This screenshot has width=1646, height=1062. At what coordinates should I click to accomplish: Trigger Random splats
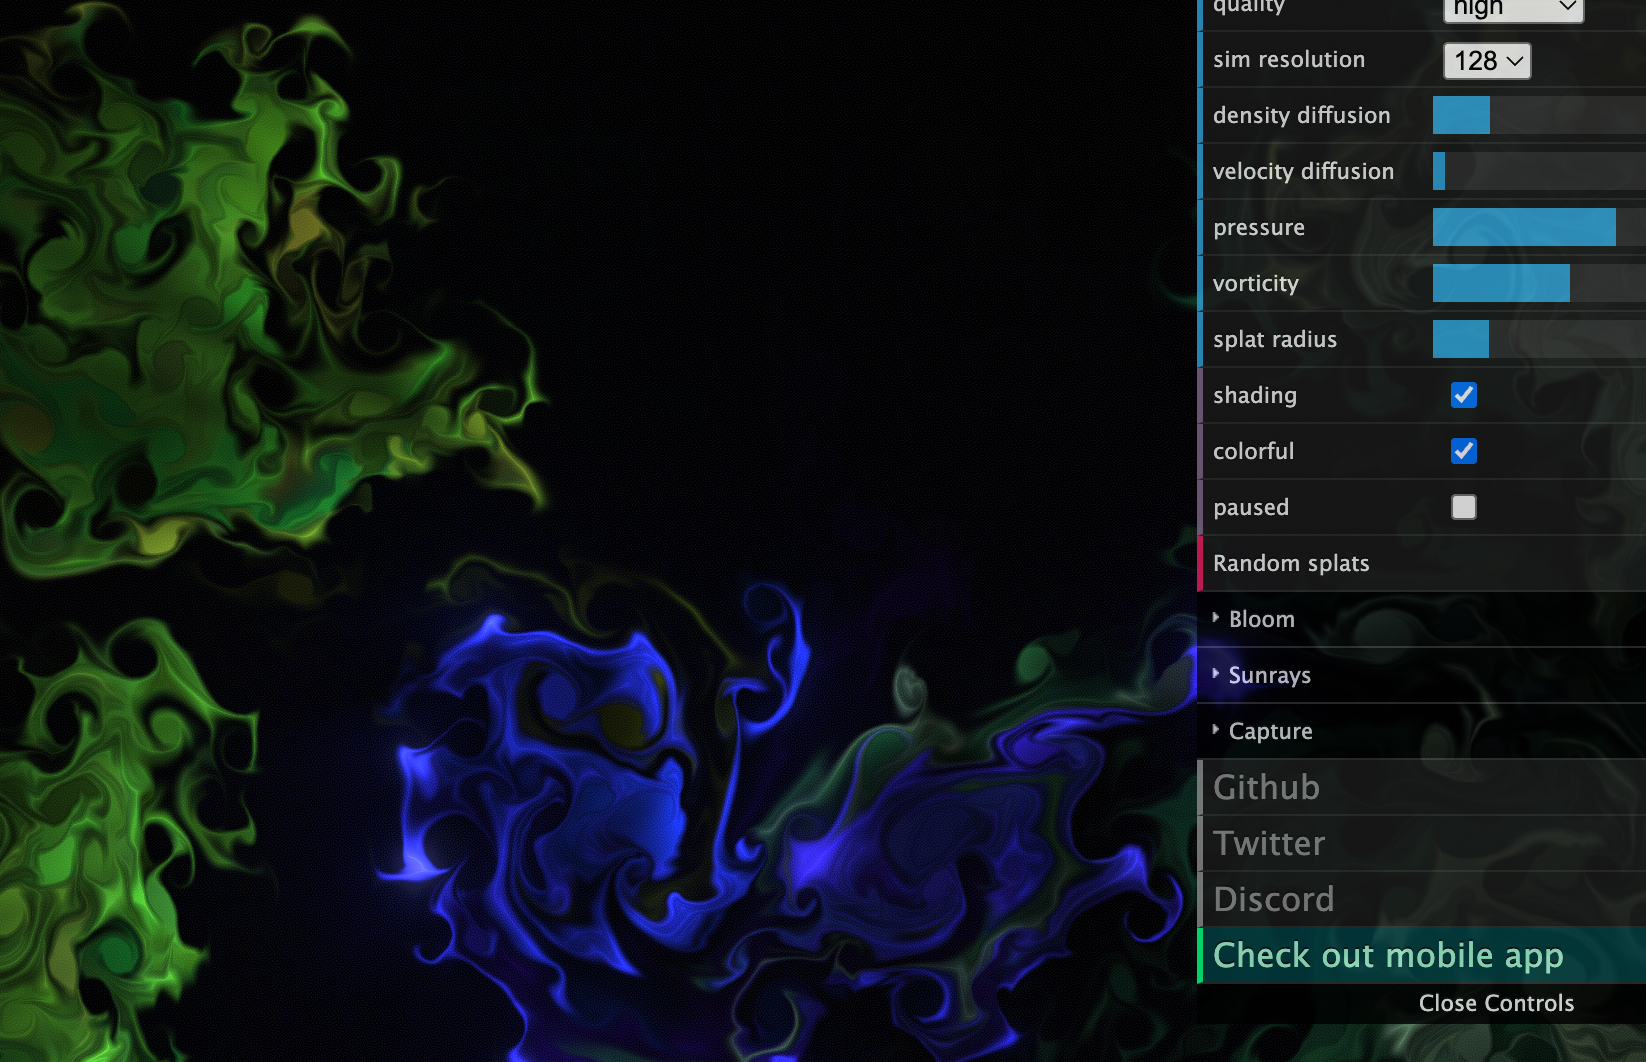click(x=1421, y=563)
